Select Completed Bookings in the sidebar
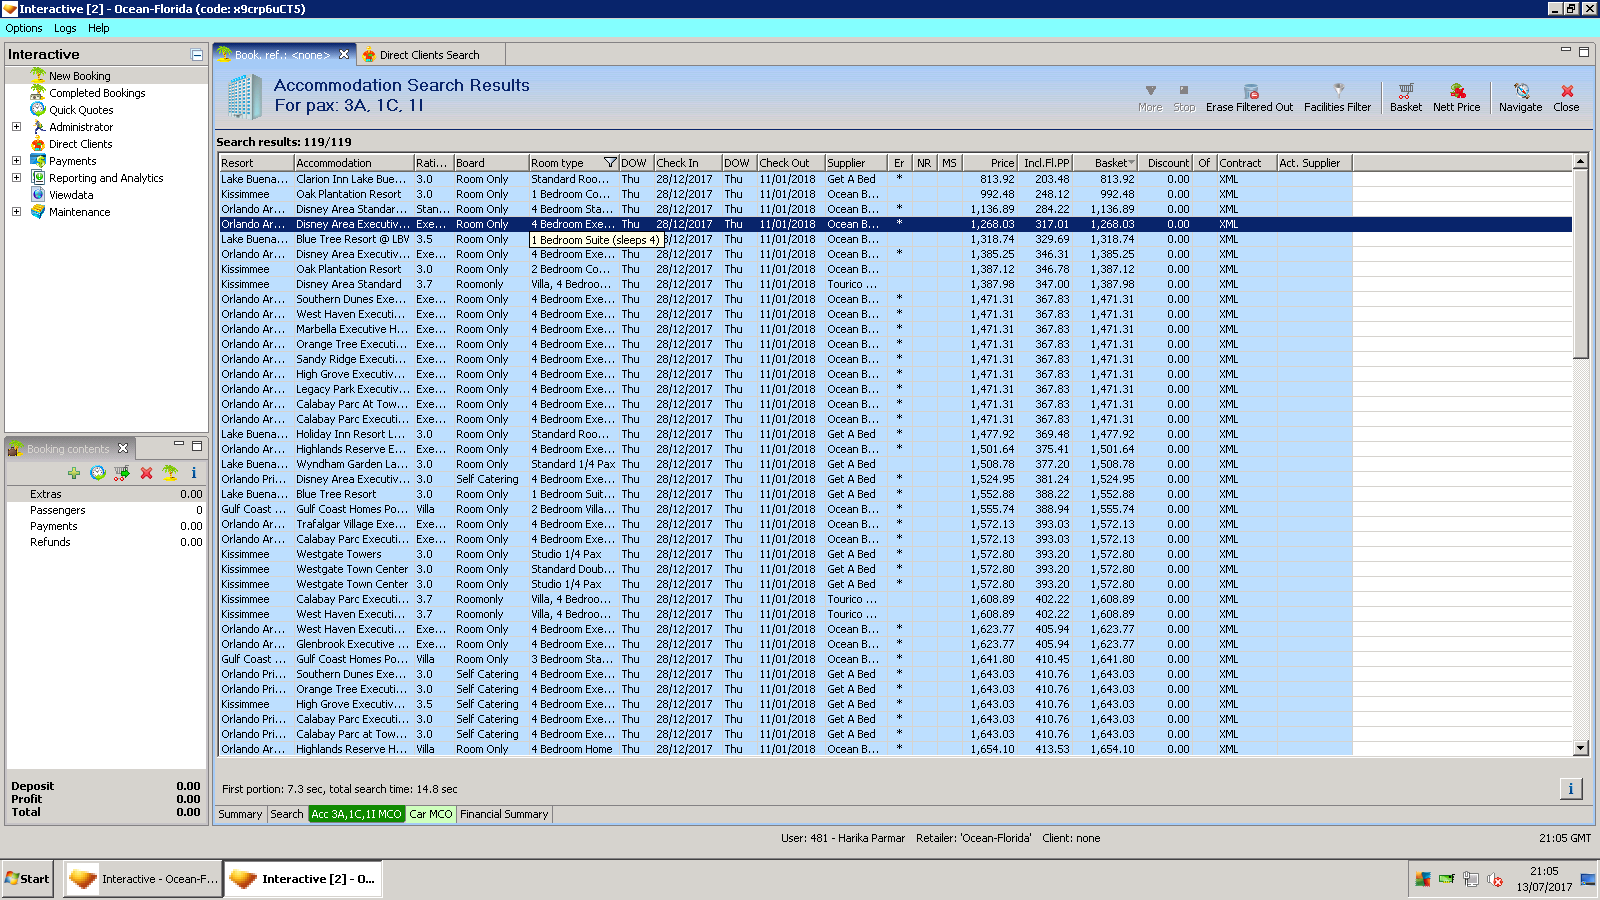Viewport: 1600px width, 900px height. point(97,93)
